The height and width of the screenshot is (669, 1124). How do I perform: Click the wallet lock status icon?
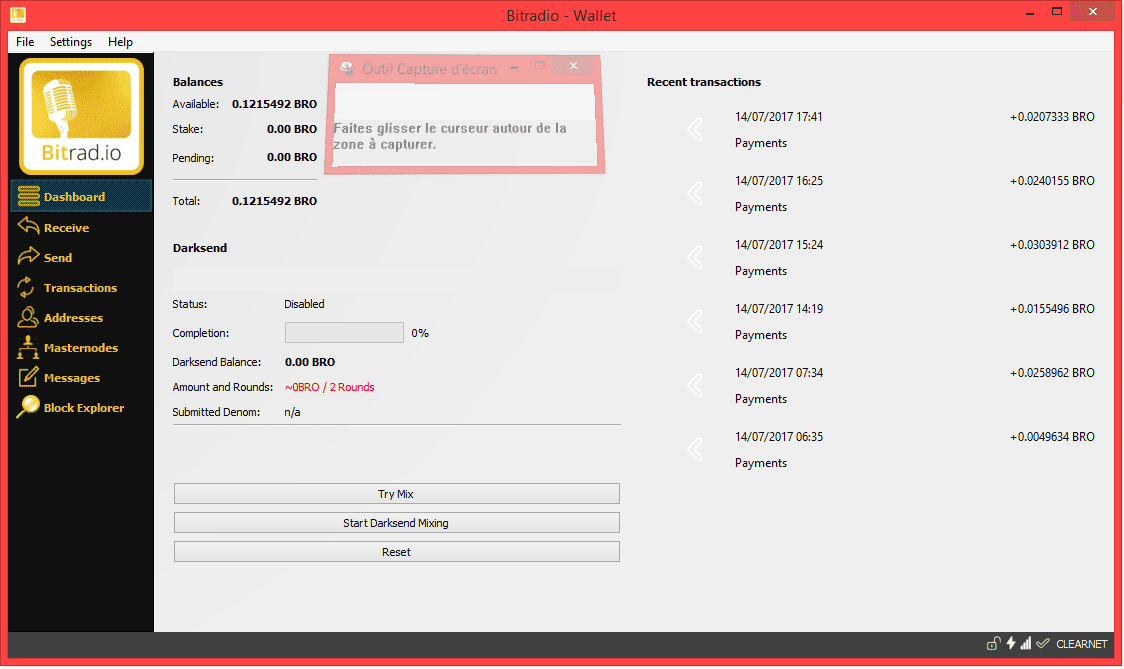(993, 643)
